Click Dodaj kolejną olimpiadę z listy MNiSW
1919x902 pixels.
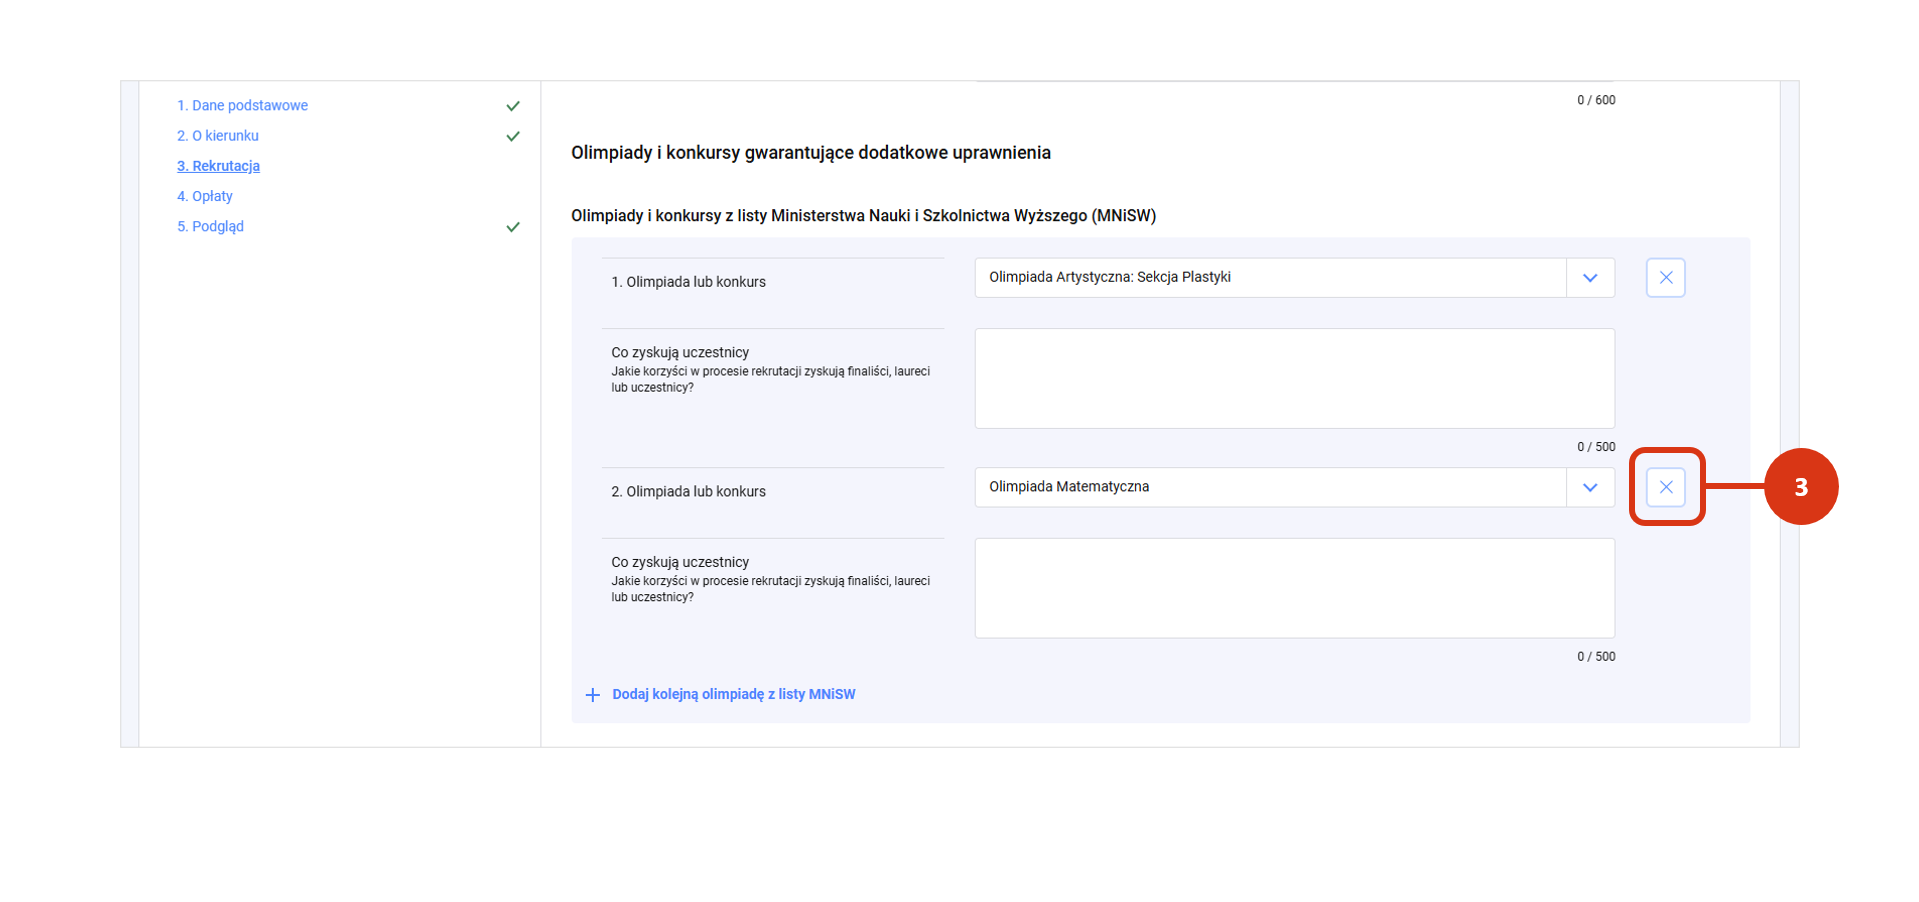click(733, 694)
